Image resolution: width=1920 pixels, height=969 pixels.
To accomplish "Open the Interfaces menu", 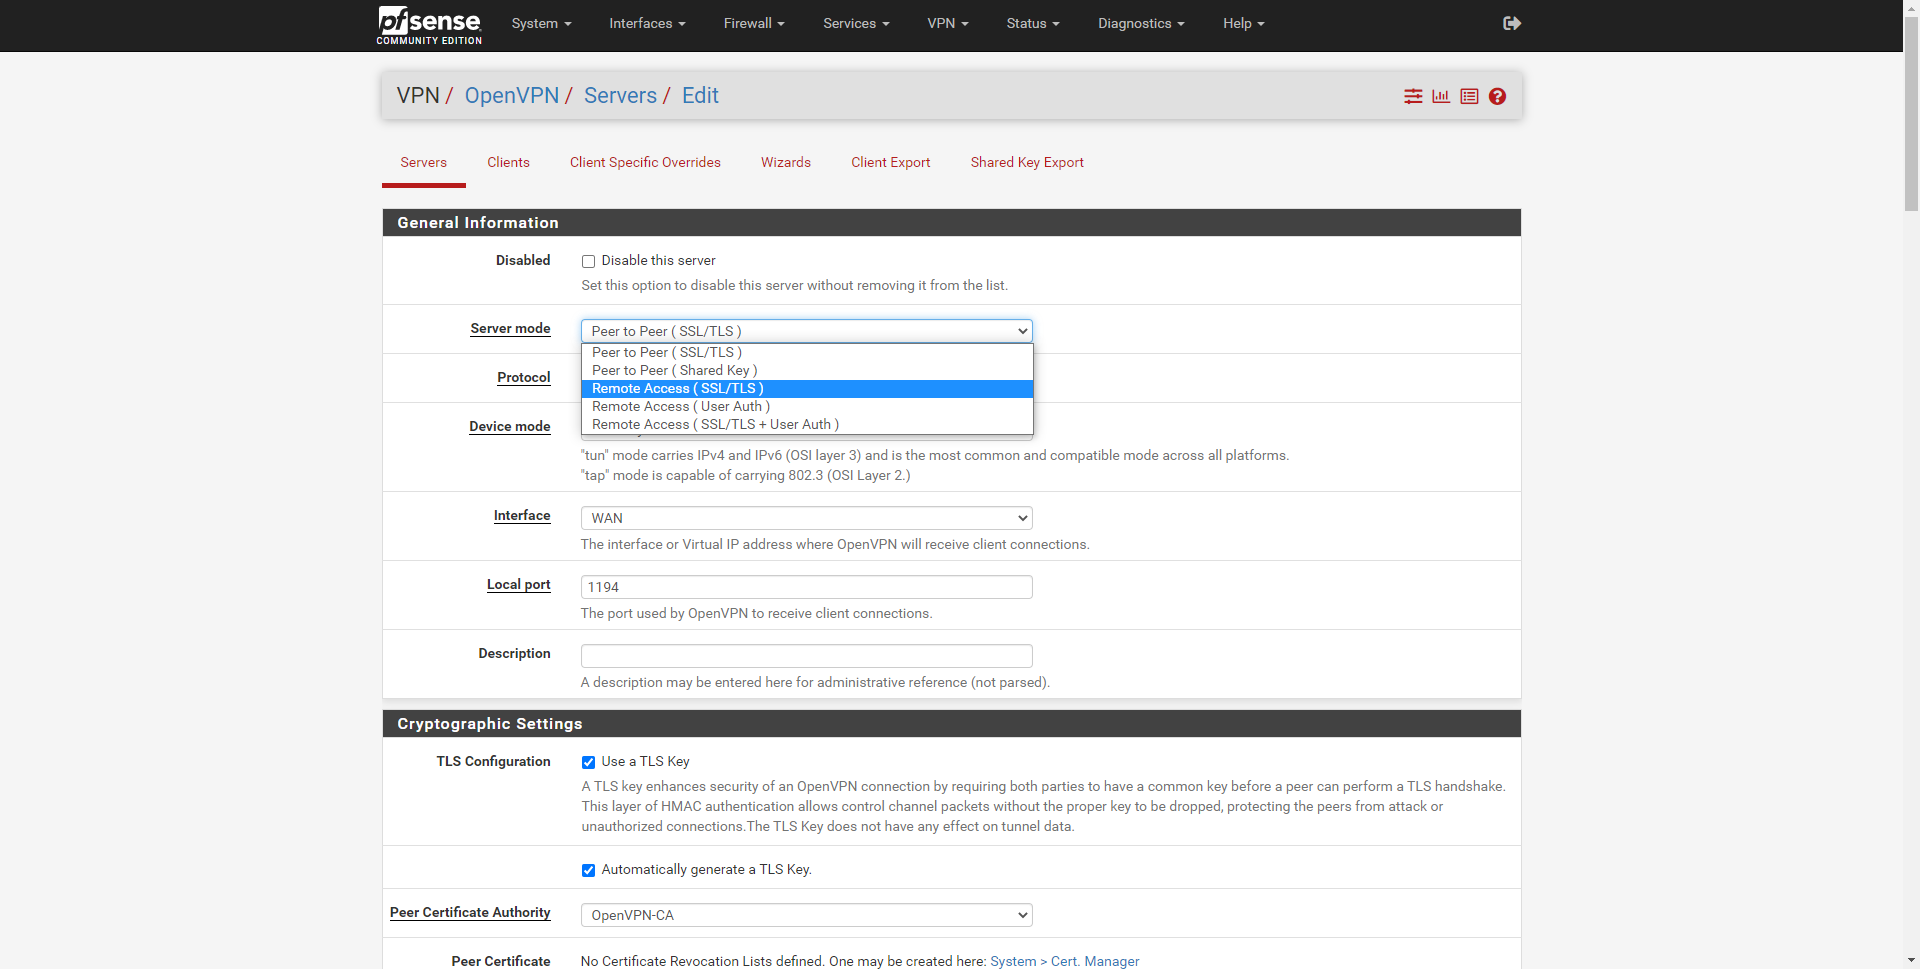I will (x=647, y=23).
